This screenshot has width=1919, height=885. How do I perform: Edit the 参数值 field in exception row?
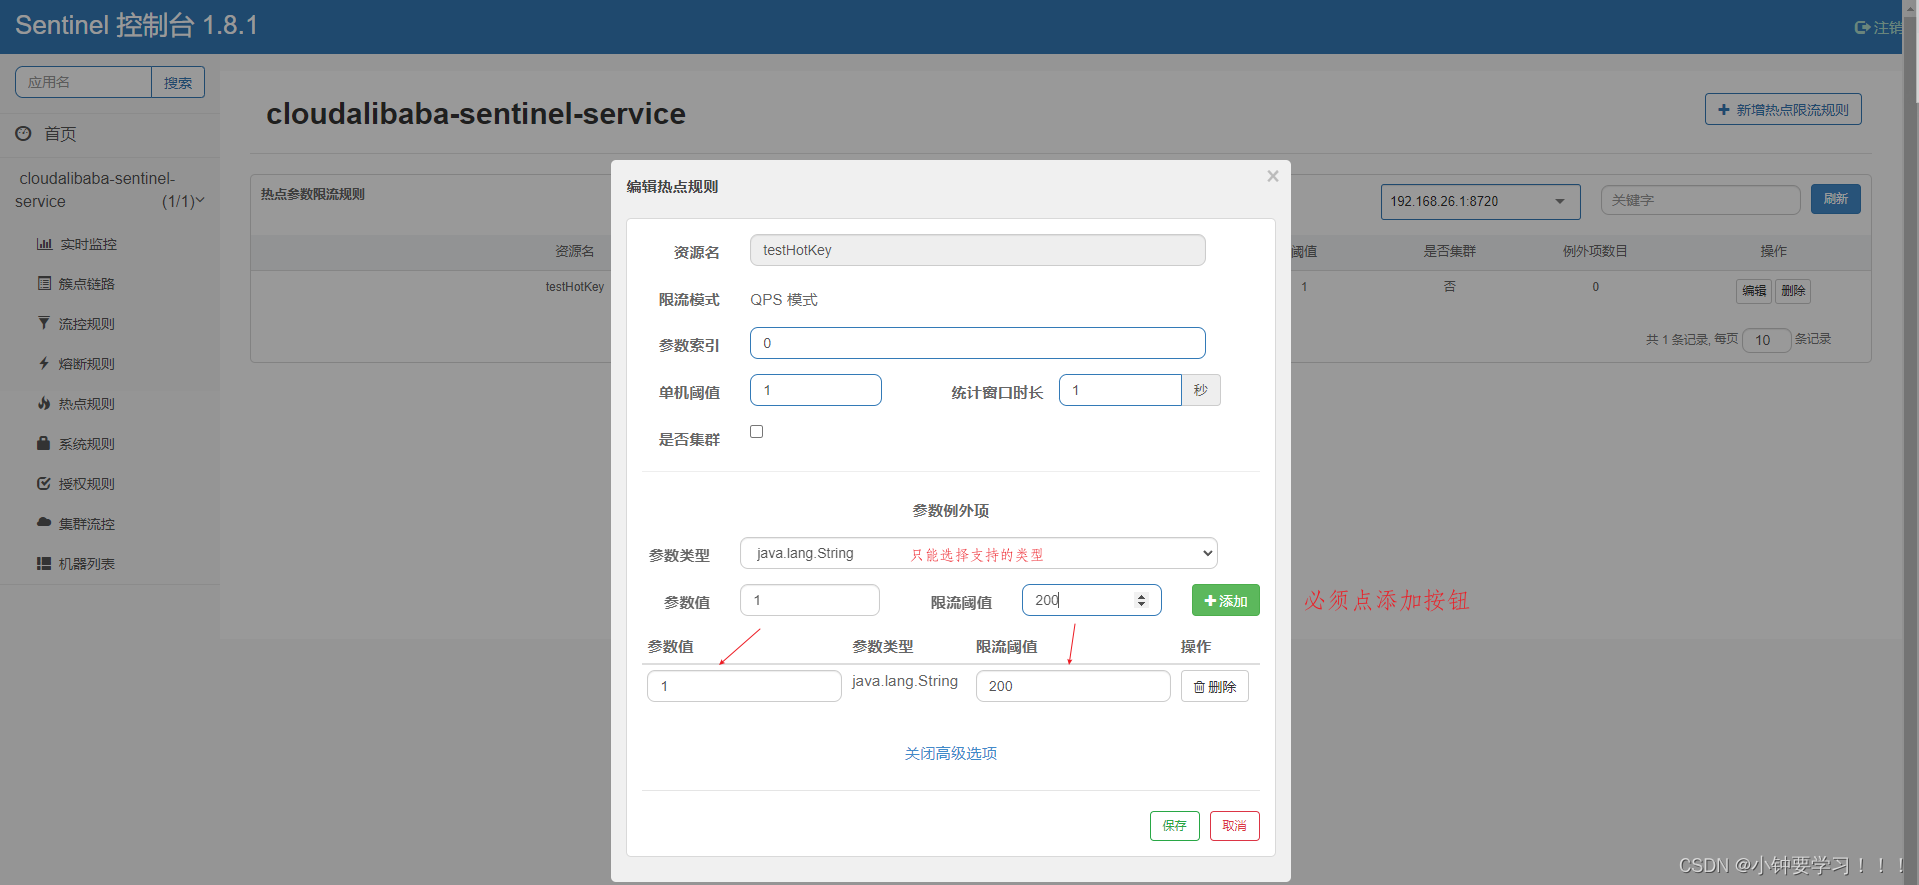coord(744,686)
